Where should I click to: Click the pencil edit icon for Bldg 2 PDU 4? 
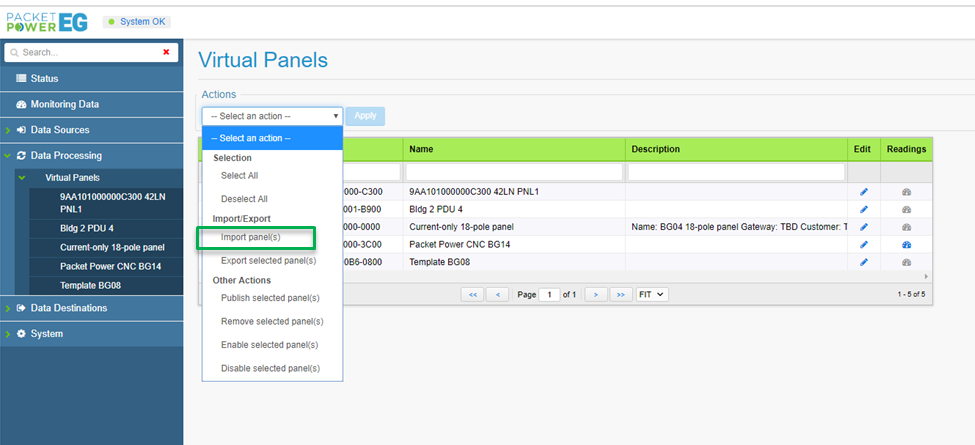click(x=864, y=209)
